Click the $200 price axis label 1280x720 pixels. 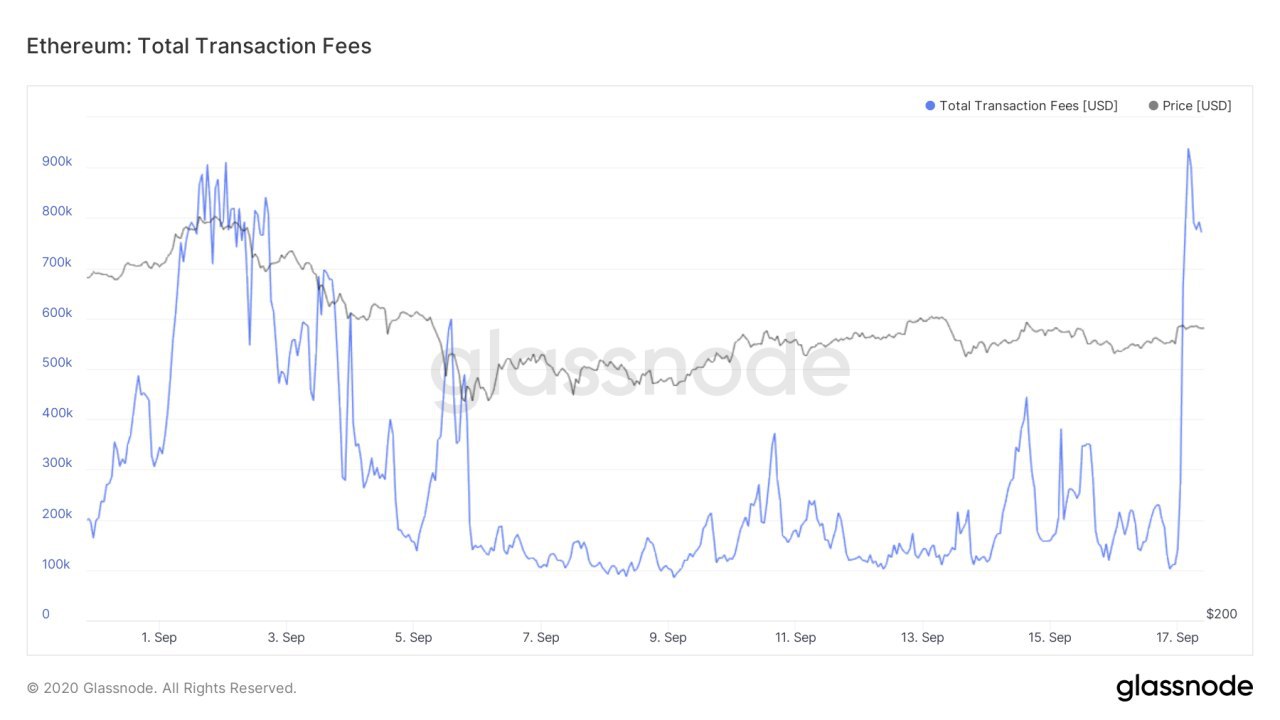[1221, 614]
